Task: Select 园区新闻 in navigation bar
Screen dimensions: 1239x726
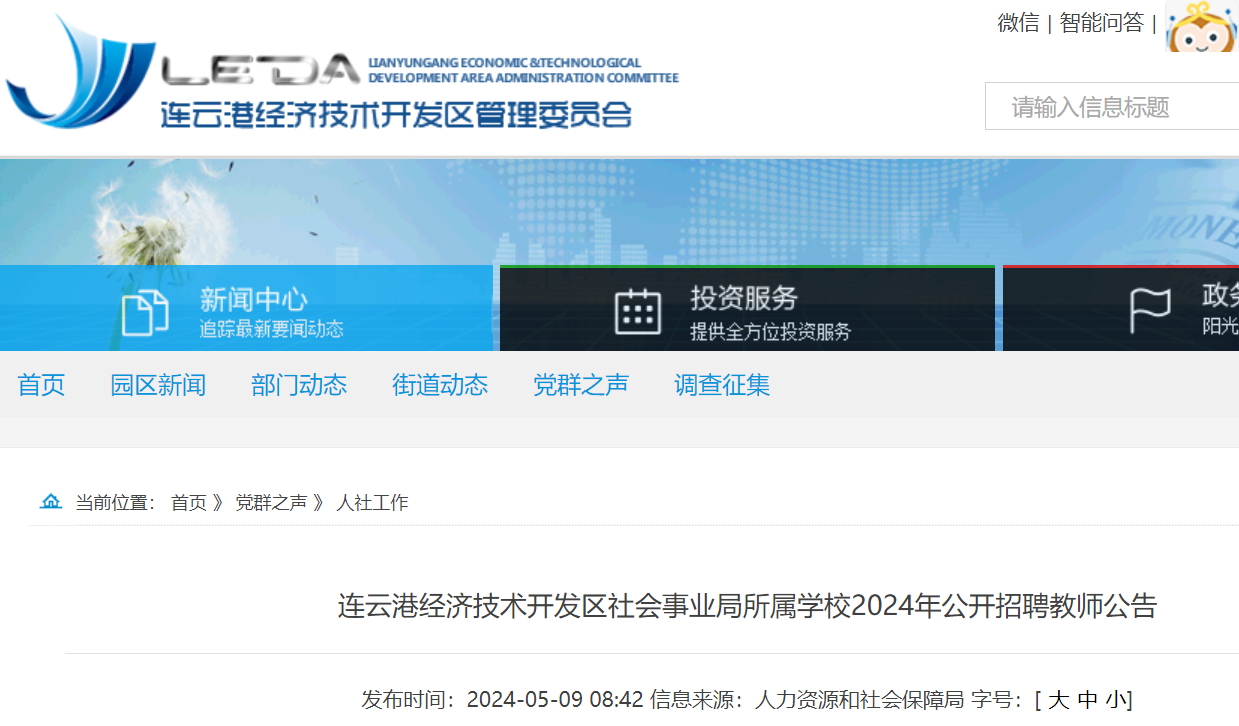Action: coord(158,385)
